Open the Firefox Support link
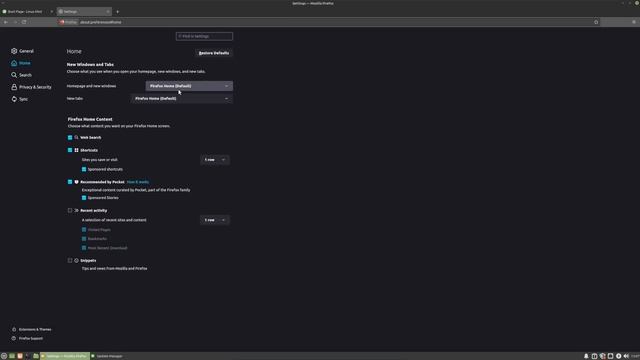The width and height of the screenshot is (640, 360). pyautogui.click(x=27, y=338)
